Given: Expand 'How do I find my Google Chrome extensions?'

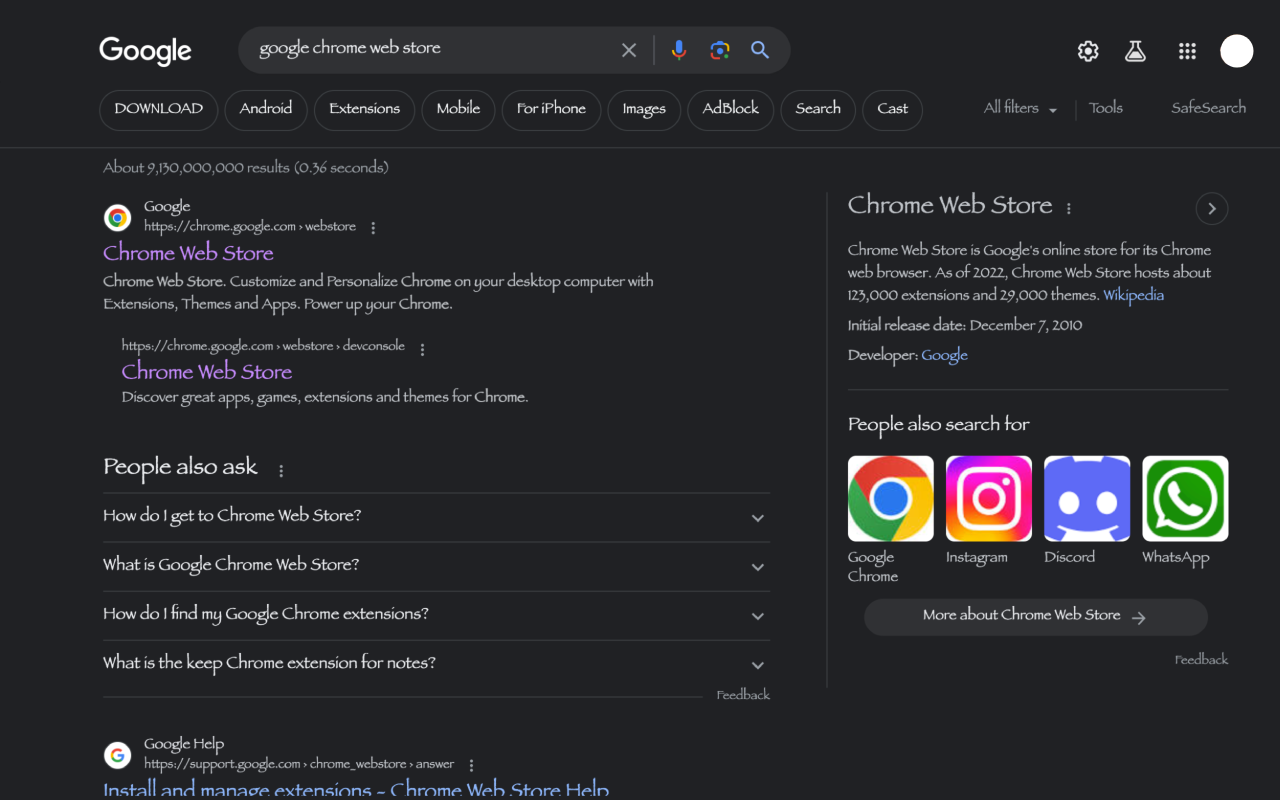Looking at the screenshot, I should tap(436, 615).
